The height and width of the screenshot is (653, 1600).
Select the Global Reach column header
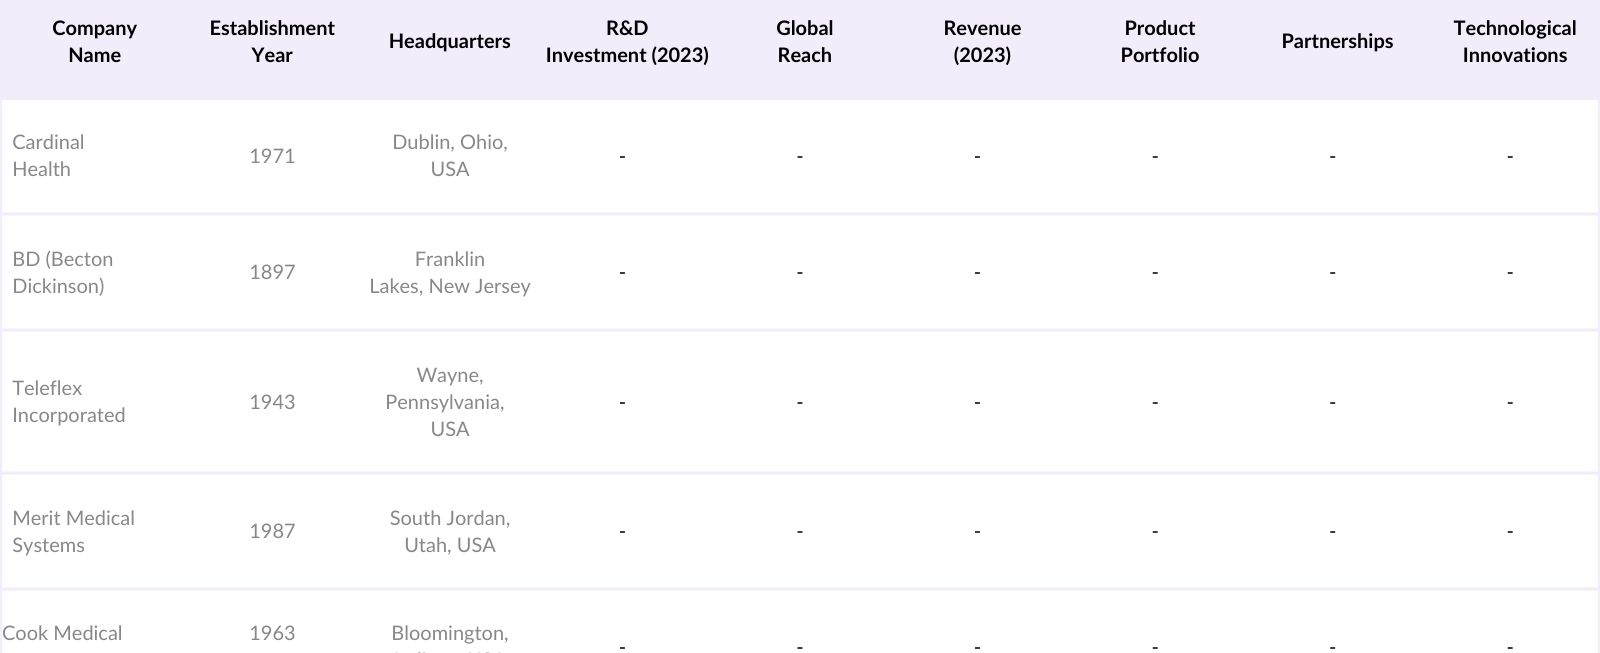804,42
